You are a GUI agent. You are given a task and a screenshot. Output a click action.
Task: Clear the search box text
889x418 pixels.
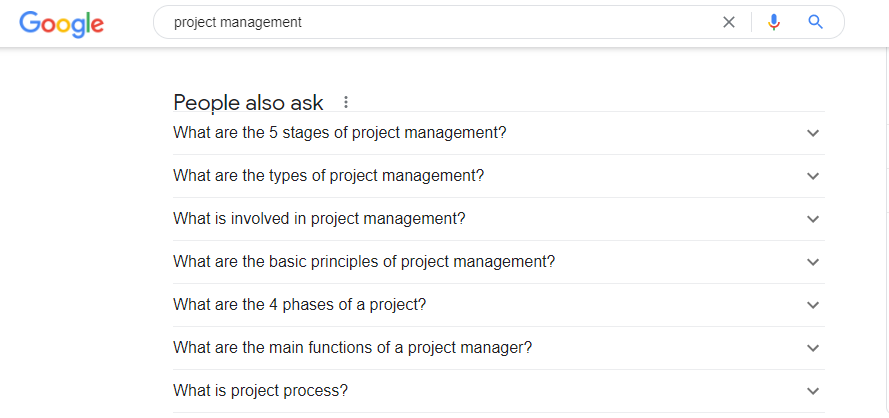pyautogui.click(x=729, y=22)
